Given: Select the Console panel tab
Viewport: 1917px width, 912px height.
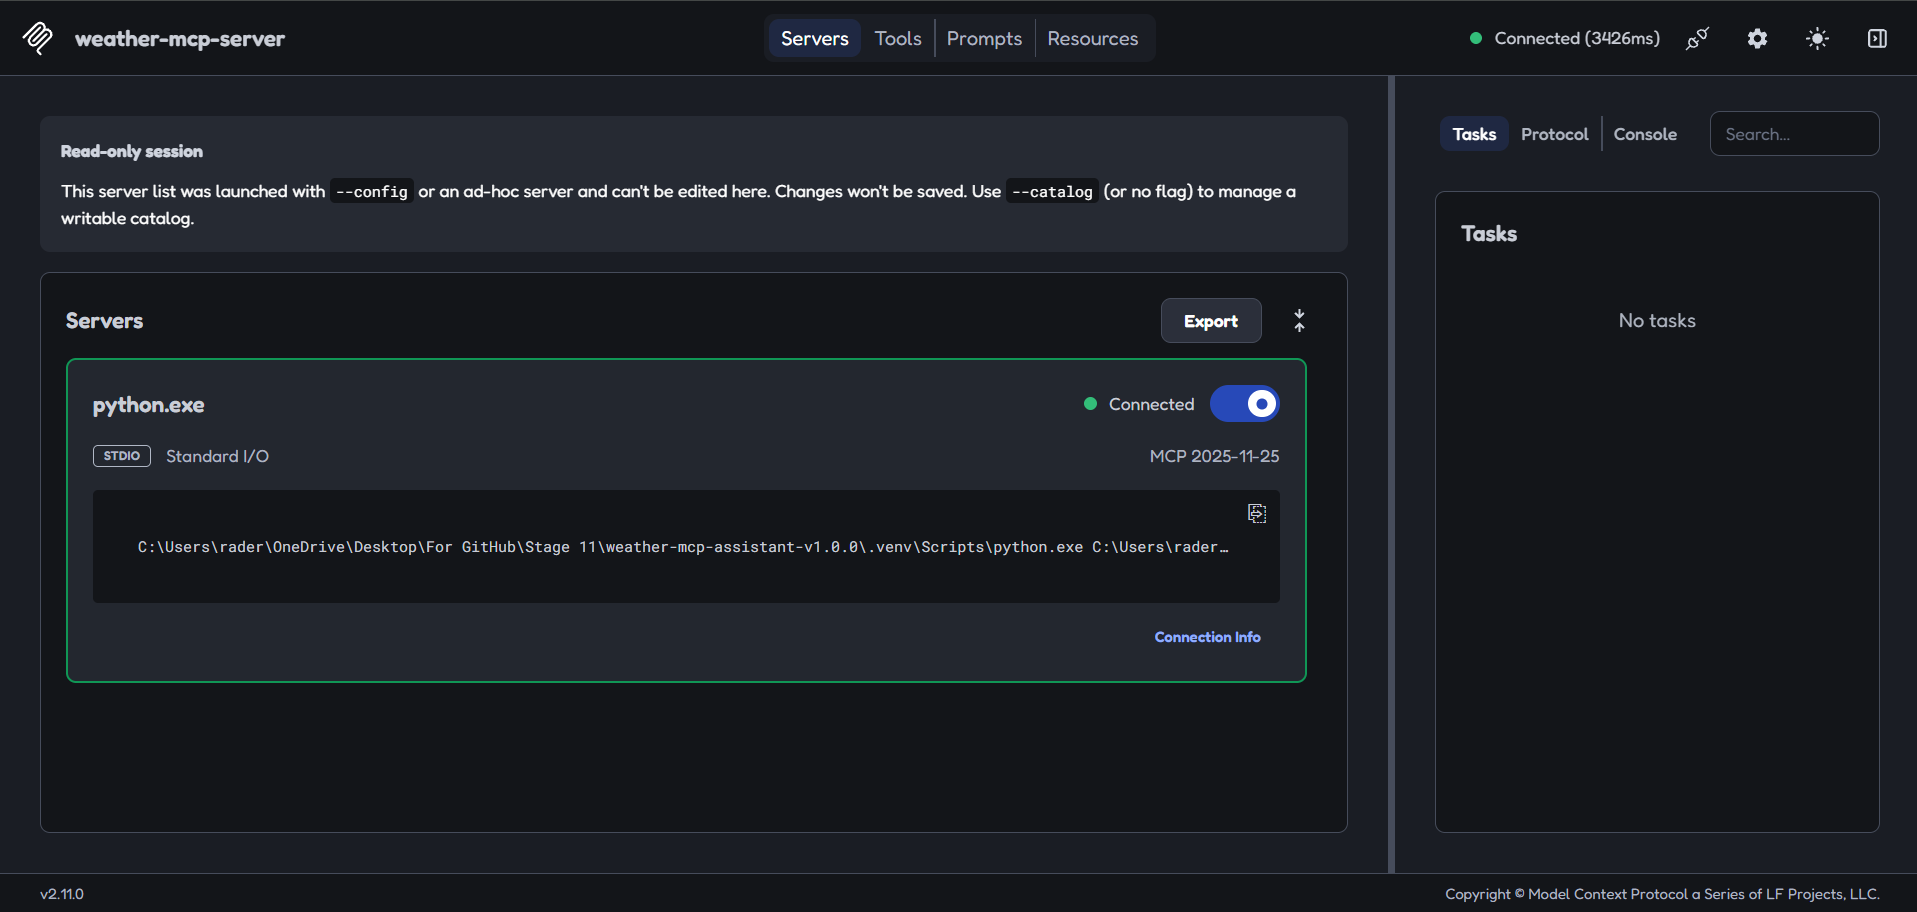Looking at the screenshot, I should click(1645, 134).
